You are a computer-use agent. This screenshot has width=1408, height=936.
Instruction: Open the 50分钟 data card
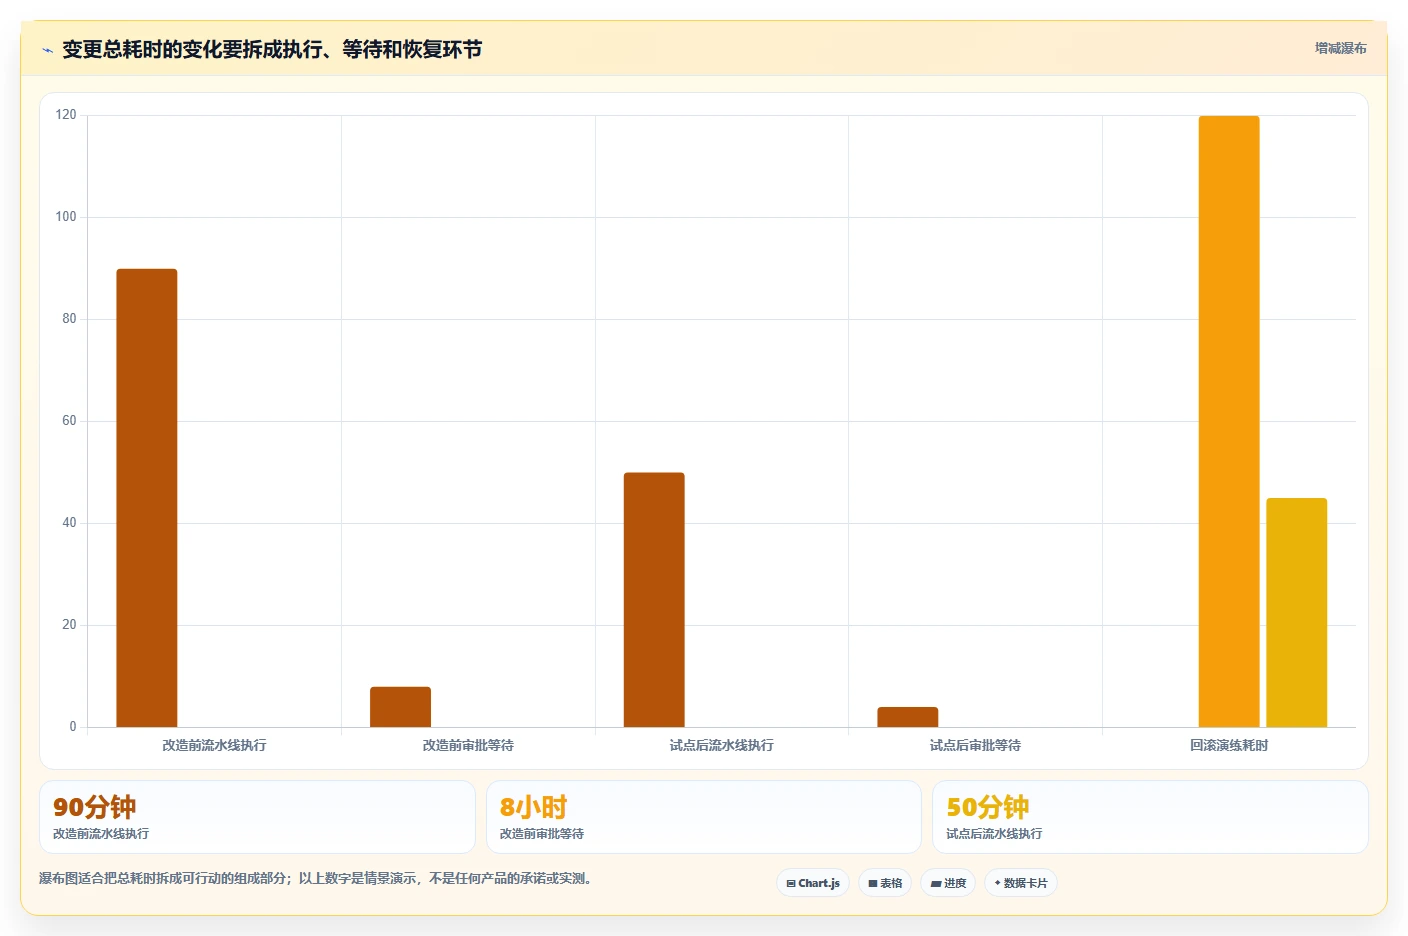[x=1150, y=817]
